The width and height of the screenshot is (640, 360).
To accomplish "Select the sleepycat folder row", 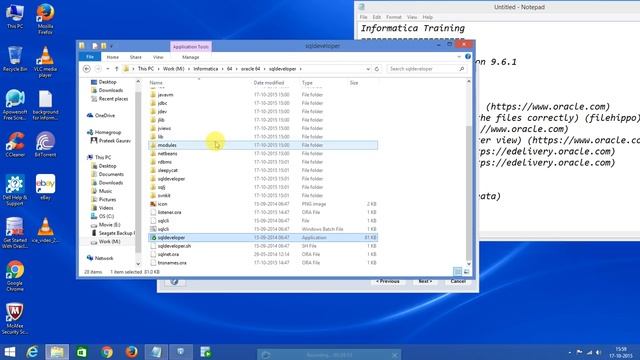I will 263,170.
